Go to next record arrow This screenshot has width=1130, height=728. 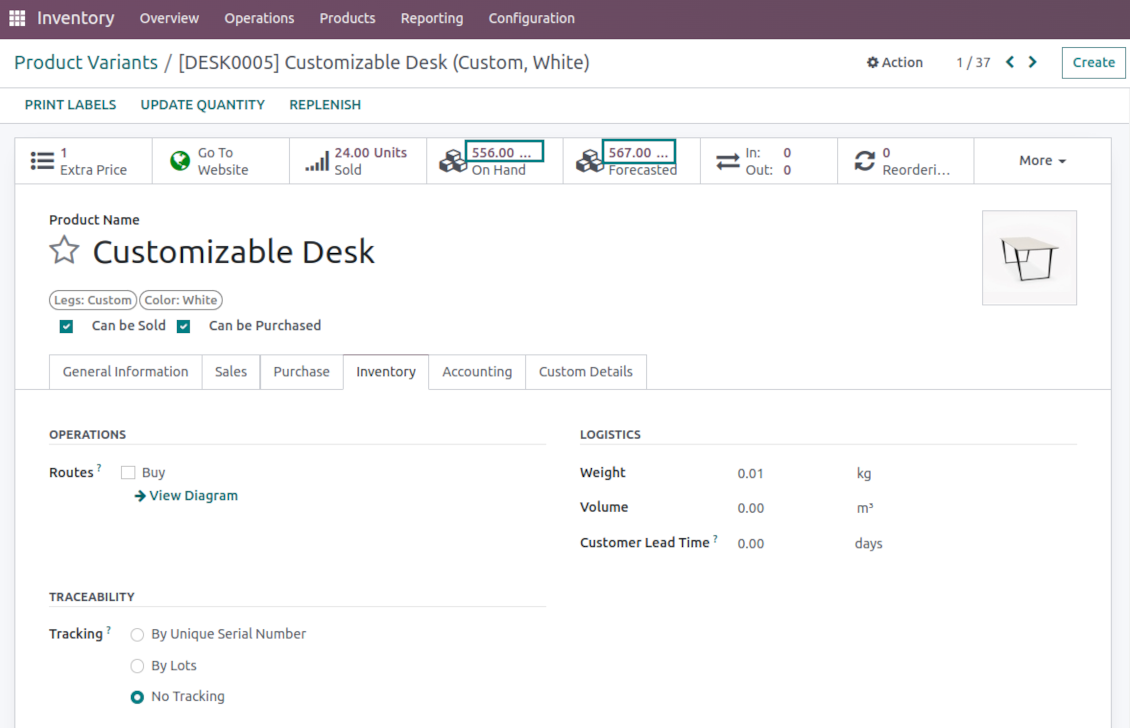[x=1033, y=62]
